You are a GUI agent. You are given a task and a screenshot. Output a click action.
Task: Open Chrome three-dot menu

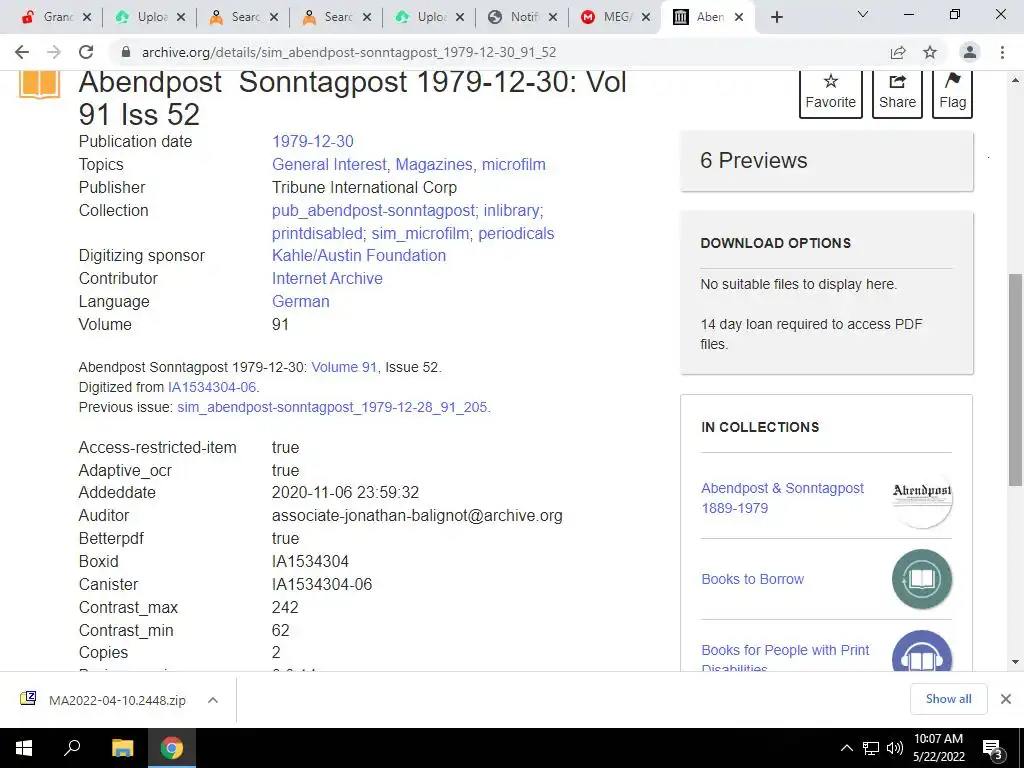click(1002, 52)
